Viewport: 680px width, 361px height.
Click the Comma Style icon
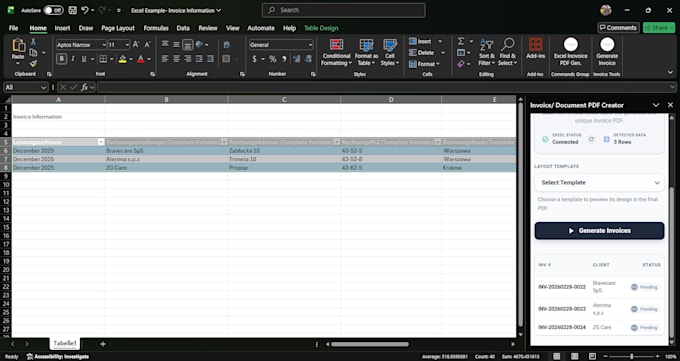point(284,59)
